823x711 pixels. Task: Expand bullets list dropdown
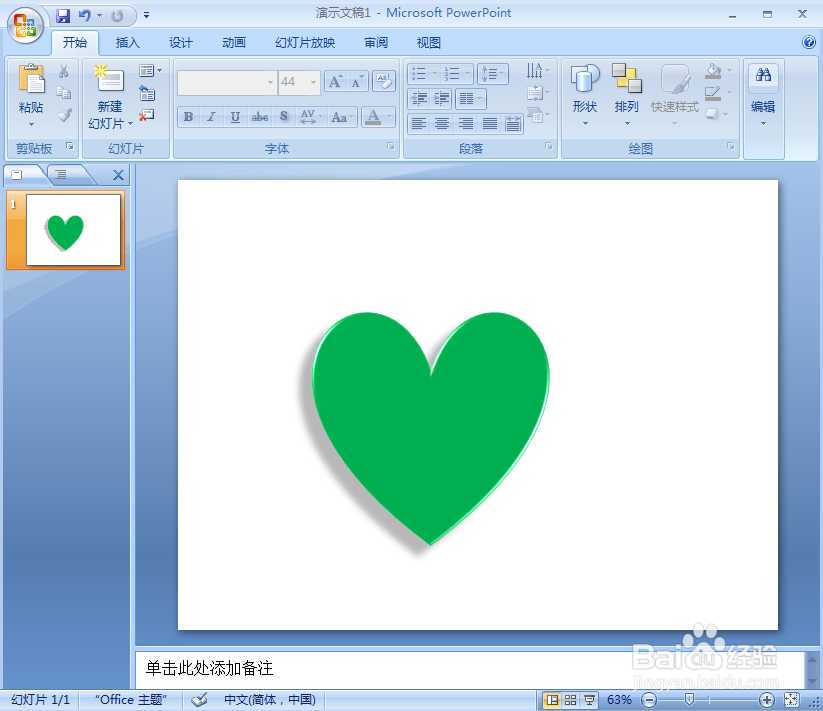pos(434,74)
